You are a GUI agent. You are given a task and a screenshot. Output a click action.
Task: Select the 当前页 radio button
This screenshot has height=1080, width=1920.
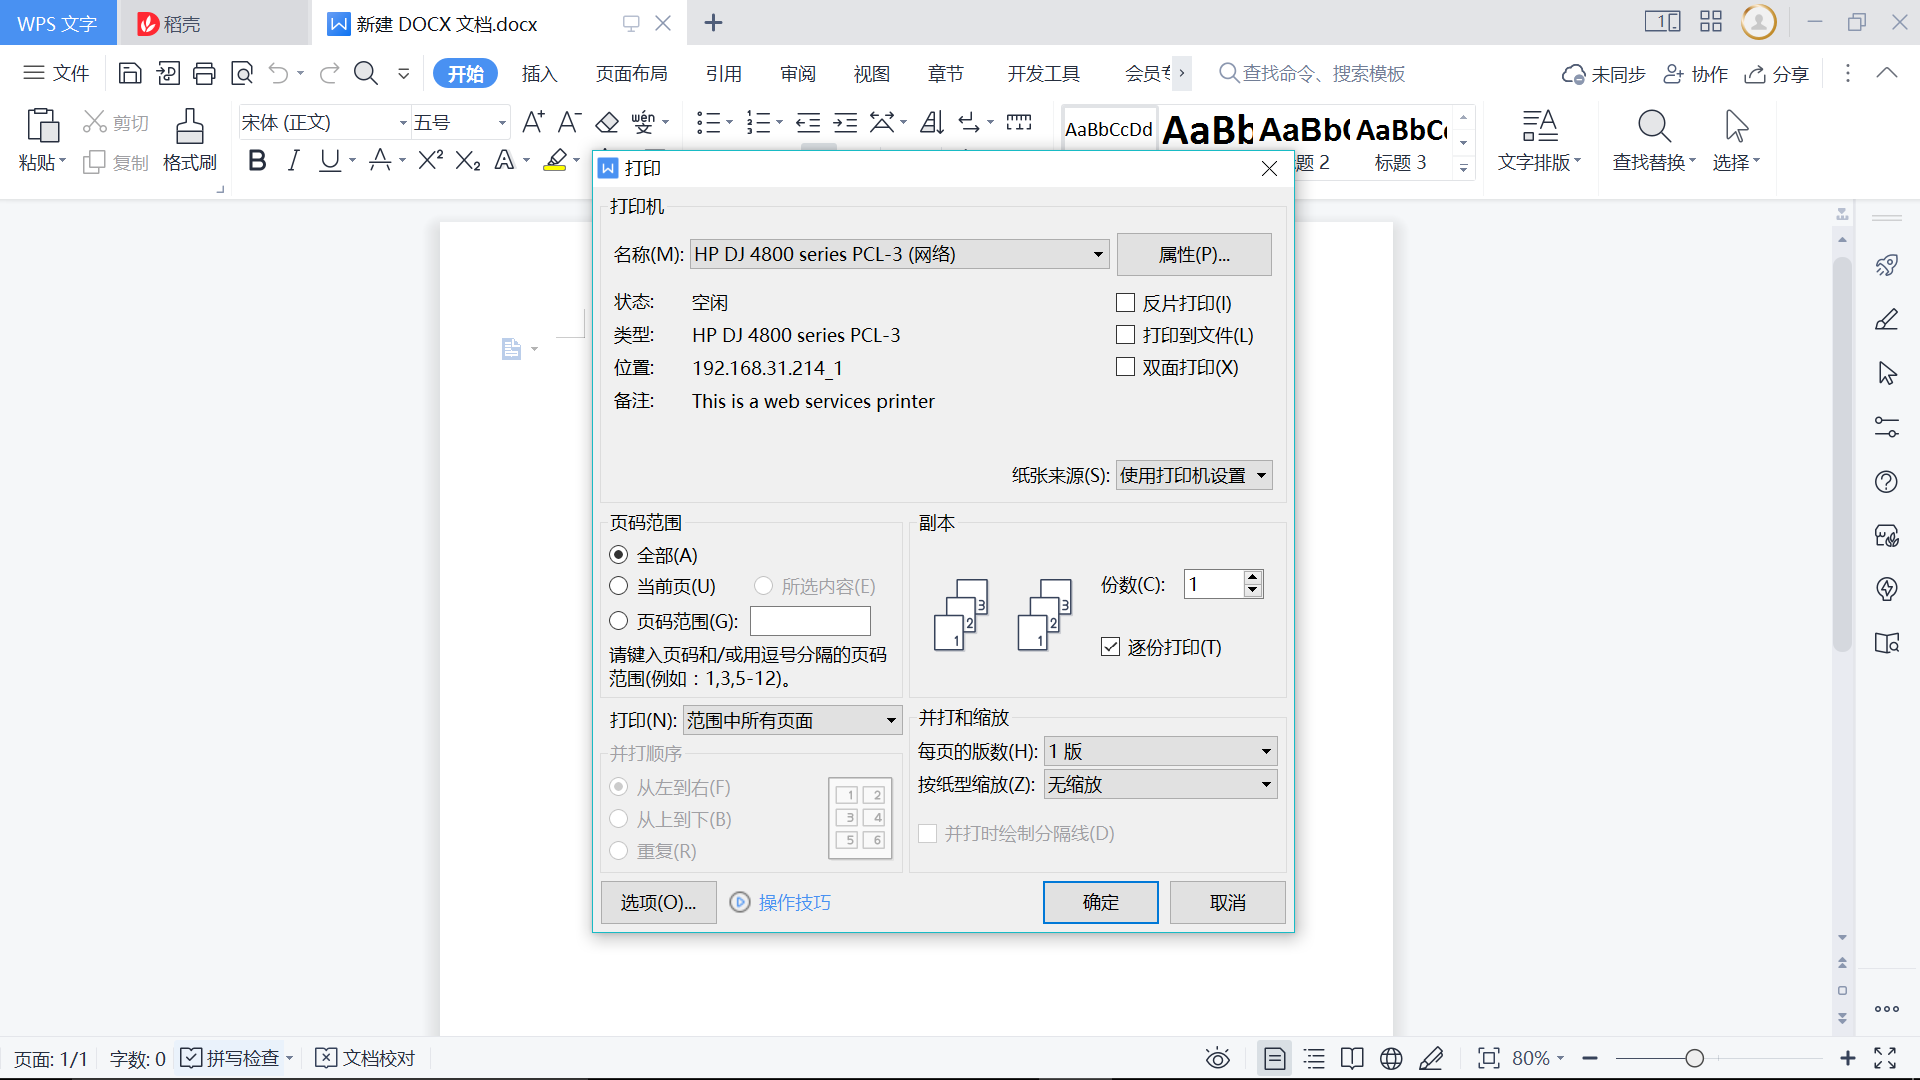[x=618, y=586]
